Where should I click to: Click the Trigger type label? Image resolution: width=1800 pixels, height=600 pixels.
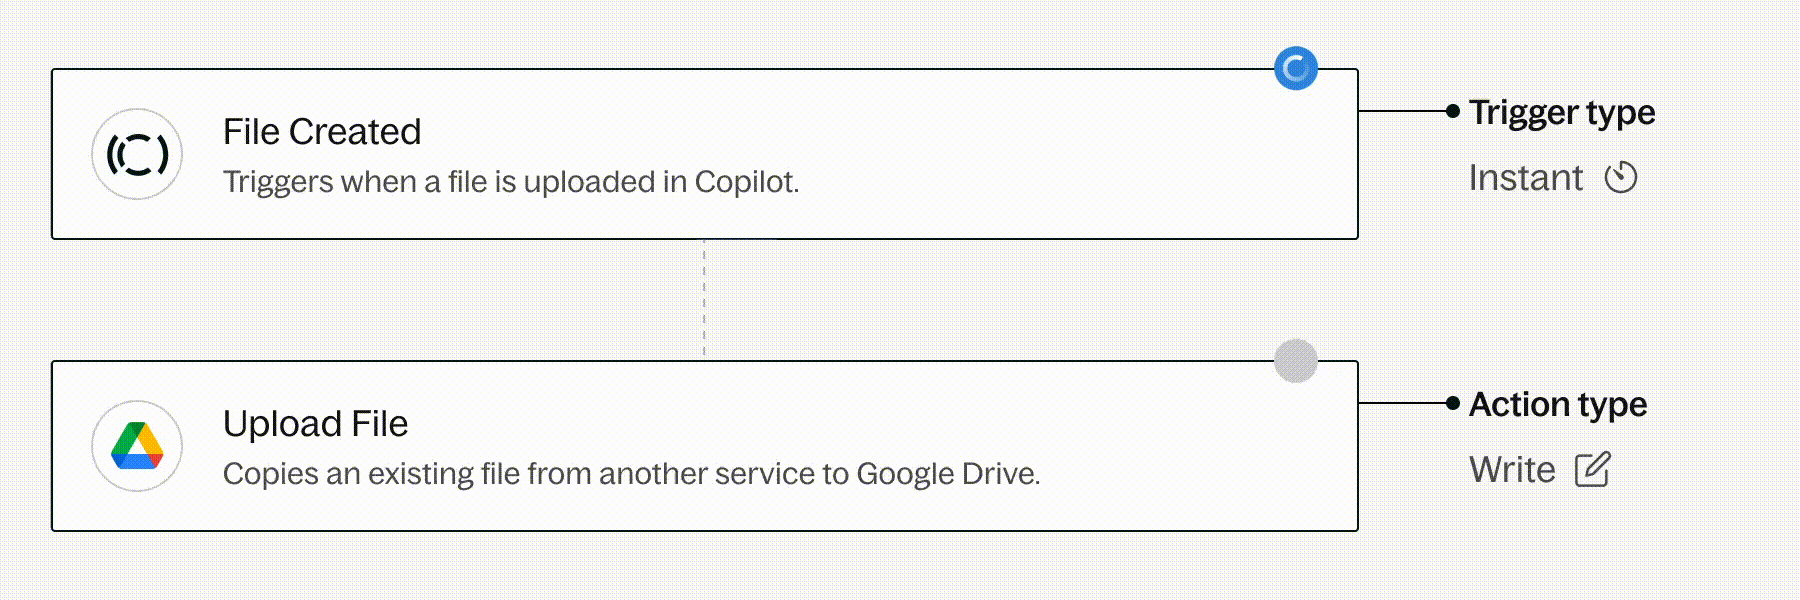(x=1562, y=113)
